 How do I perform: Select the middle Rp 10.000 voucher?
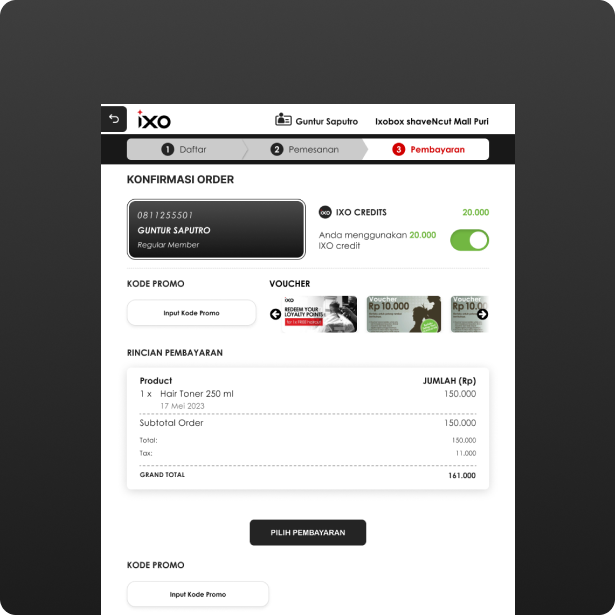coord(403,314)
